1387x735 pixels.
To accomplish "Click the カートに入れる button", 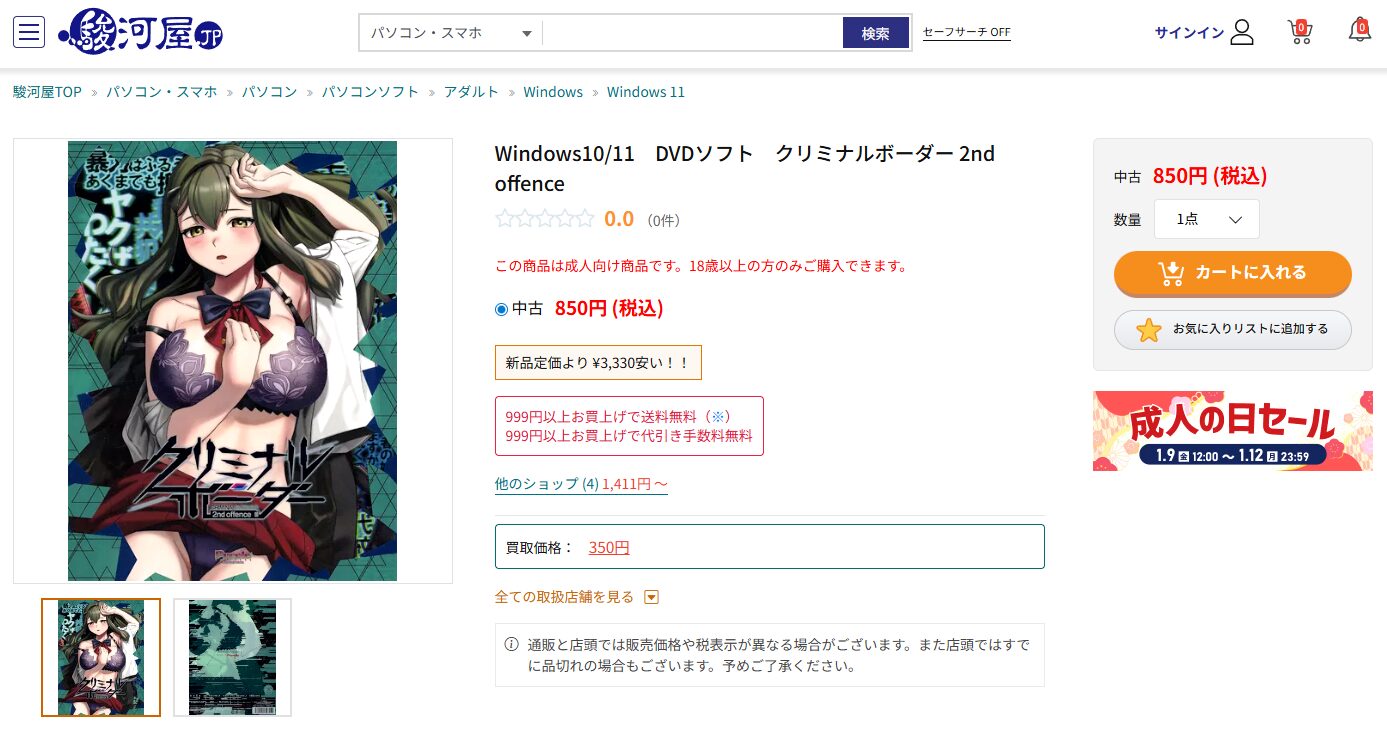I will [1233, 273].
